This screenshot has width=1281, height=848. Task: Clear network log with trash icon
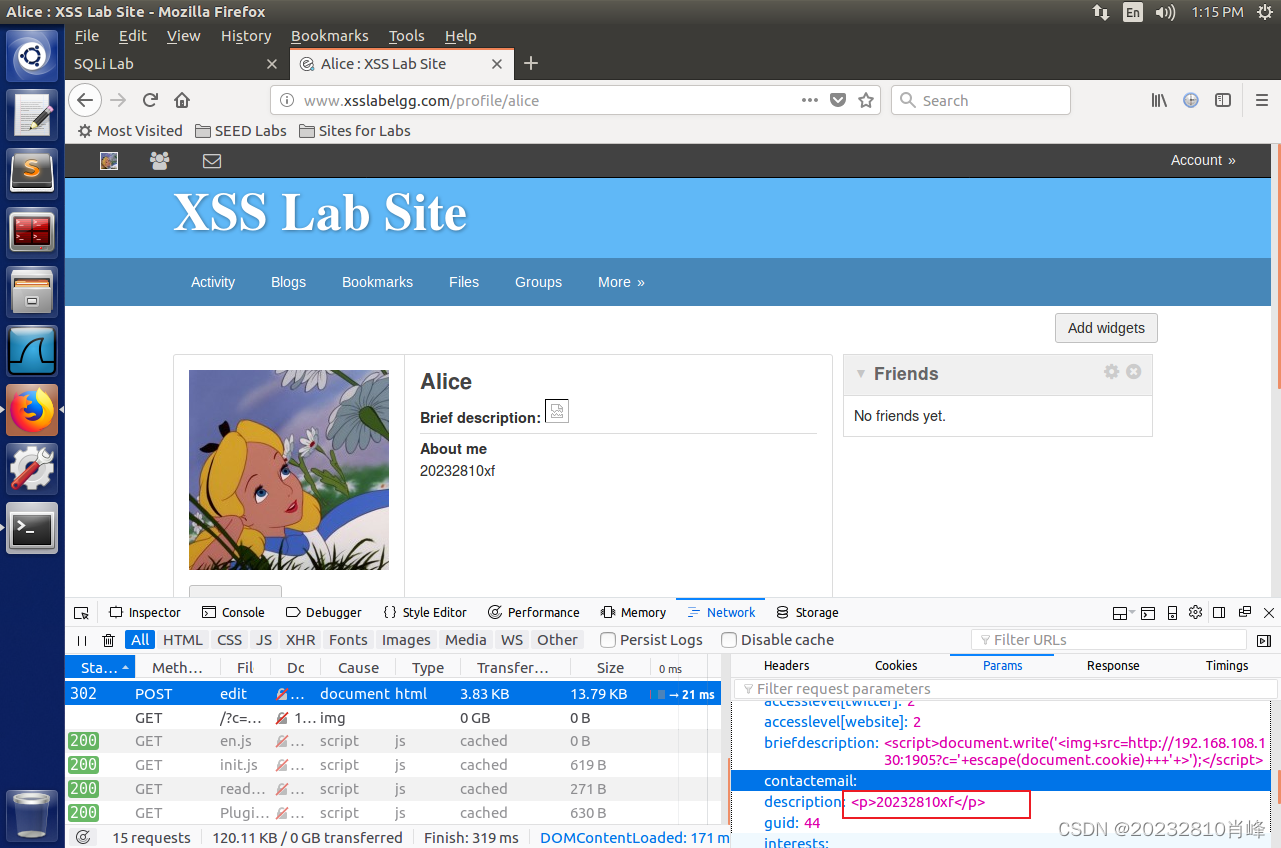[x=109, y=640]
